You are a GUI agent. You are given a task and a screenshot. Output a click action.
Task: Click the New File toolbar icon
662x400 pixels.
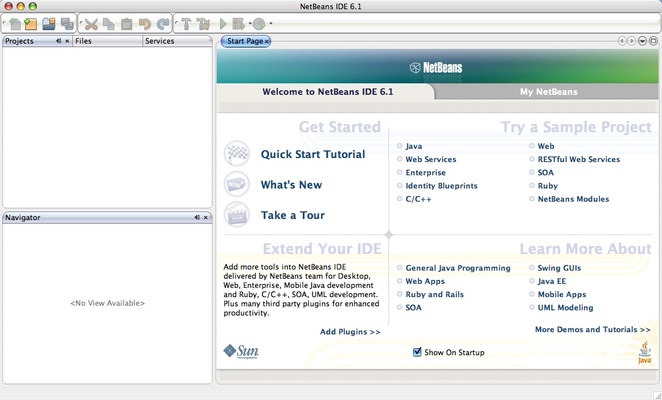tap(14, 24)
